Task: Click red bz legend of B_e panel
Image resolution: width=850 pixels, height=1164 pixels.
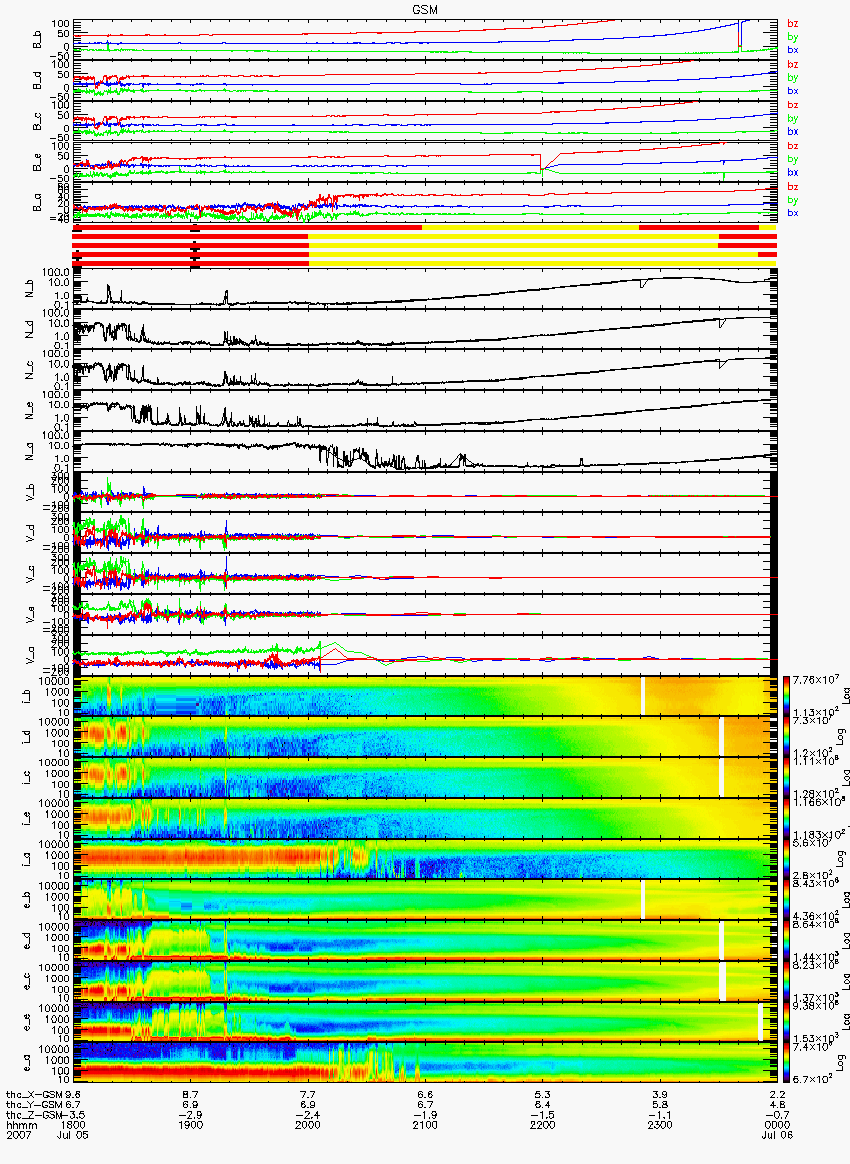Action: pyautogui.click(x=793, y=146)
